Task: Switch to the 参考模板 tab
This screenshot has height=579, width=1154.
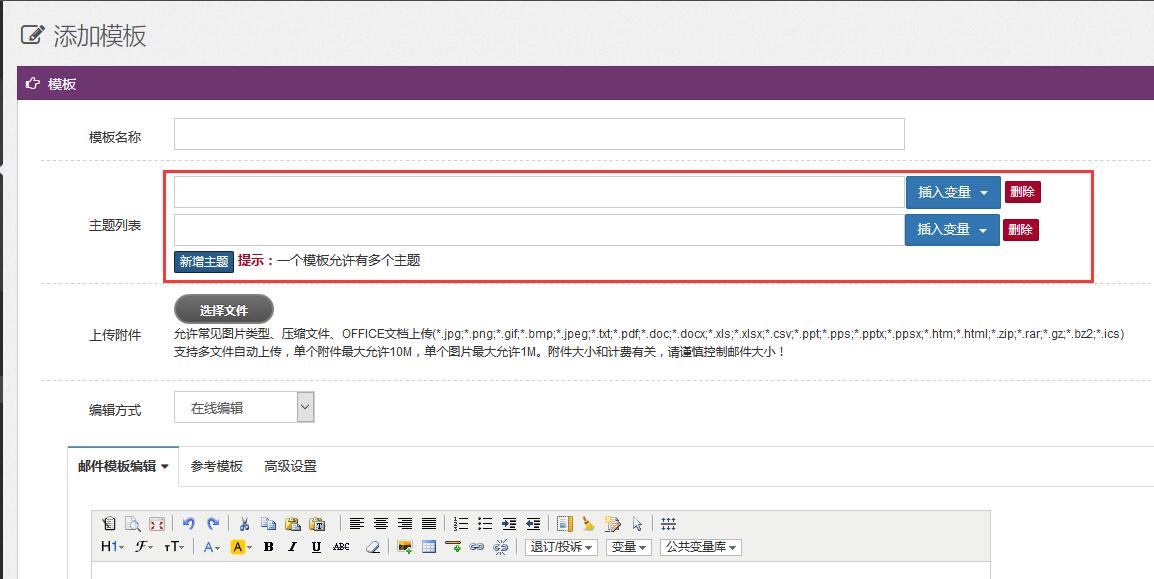Action: pos(217,466)
